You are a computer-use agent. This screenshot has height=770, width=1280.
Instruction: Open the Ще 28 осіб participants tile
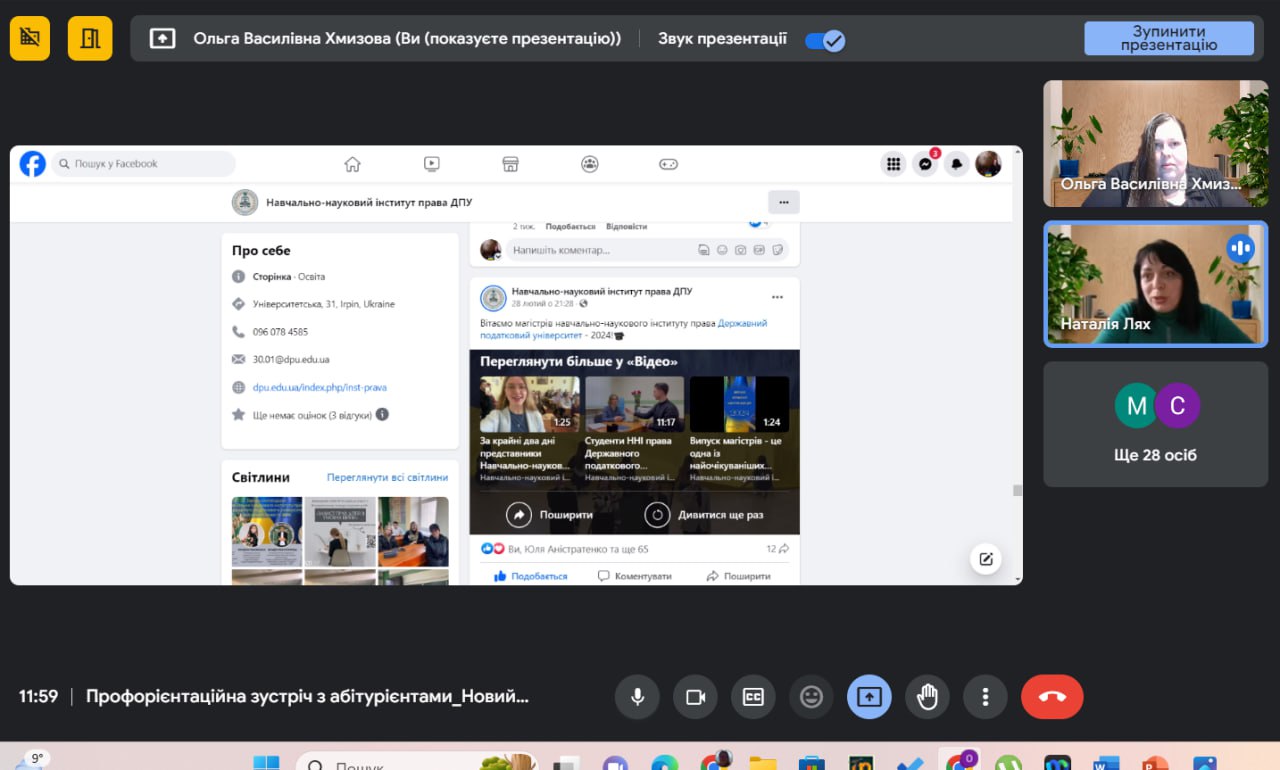(1156, 424)
